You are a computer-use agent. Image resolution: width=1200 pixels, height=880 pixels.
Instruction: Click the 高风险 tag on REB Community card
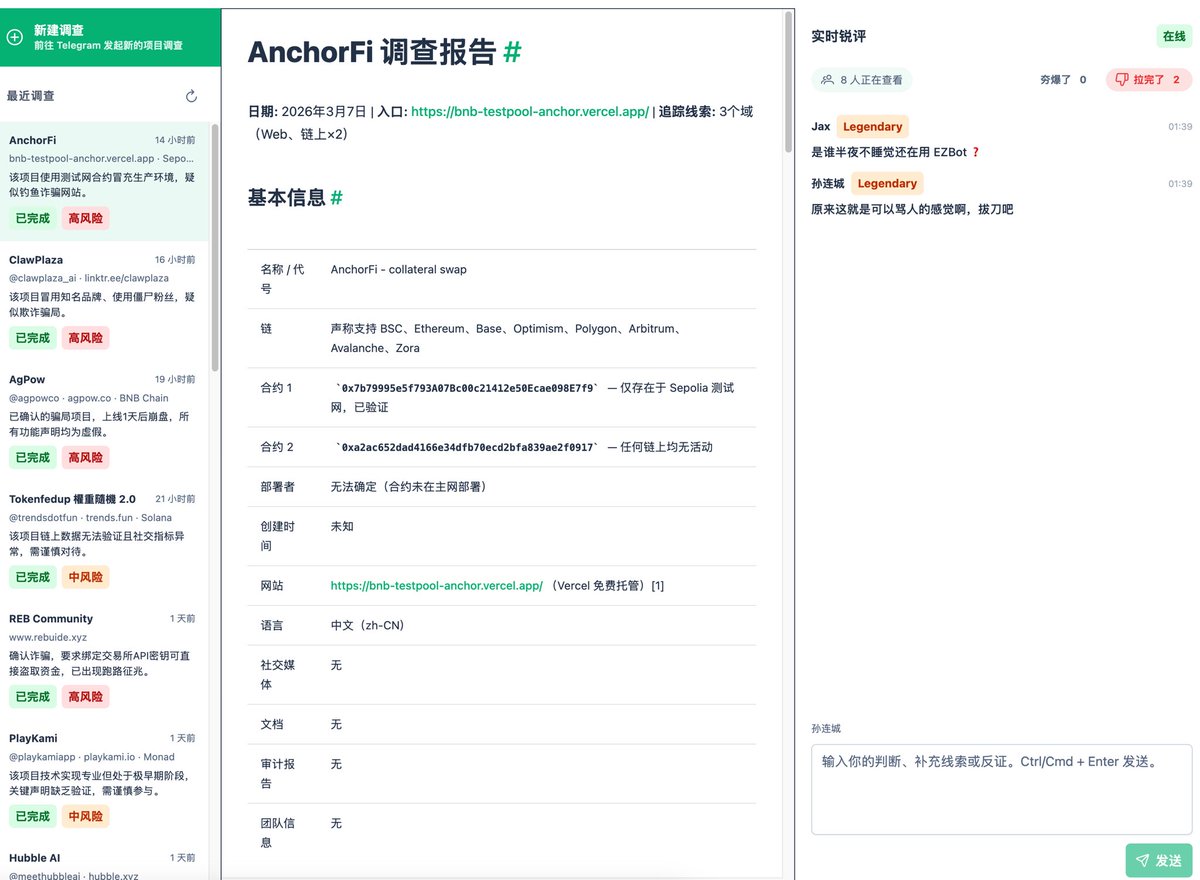click(x=85, y=697)
